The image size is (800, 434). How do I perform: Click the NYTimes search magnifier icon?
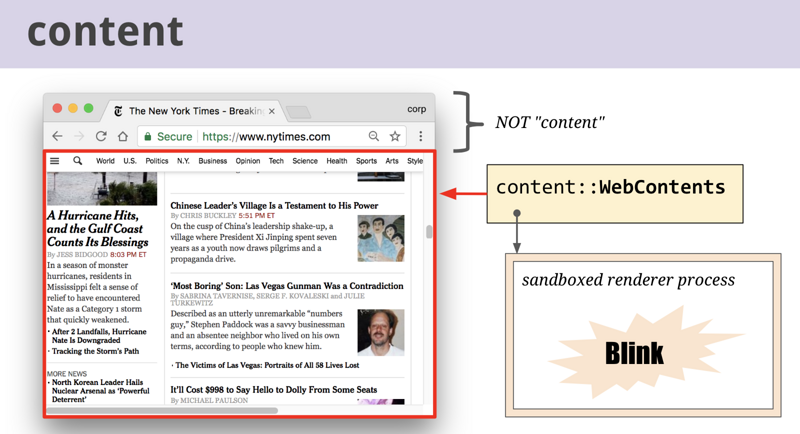click(78, 161)
